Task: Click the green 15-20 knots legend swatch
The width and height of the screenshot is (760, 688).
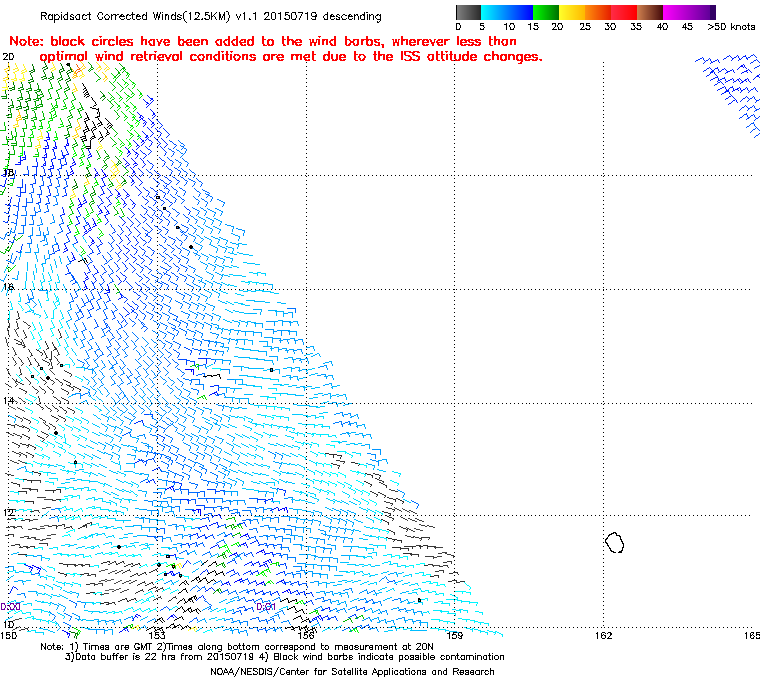Action: (546, 12)
